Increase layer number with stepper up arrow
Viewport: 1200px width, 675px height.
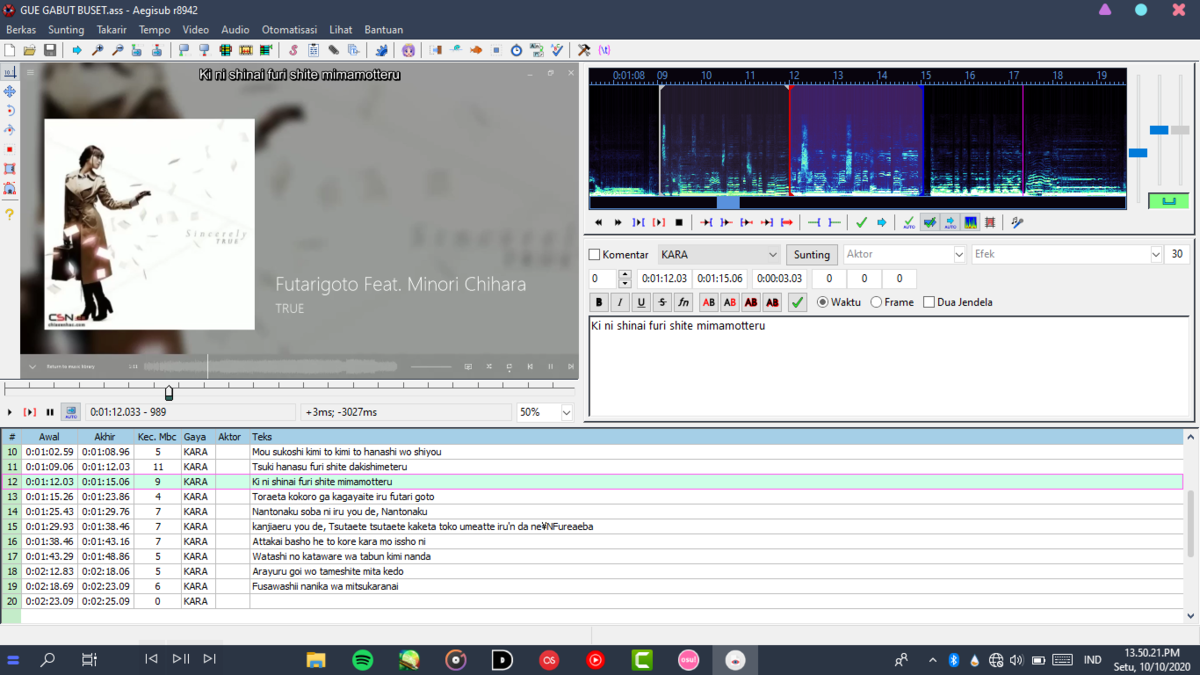click(625, 274)
